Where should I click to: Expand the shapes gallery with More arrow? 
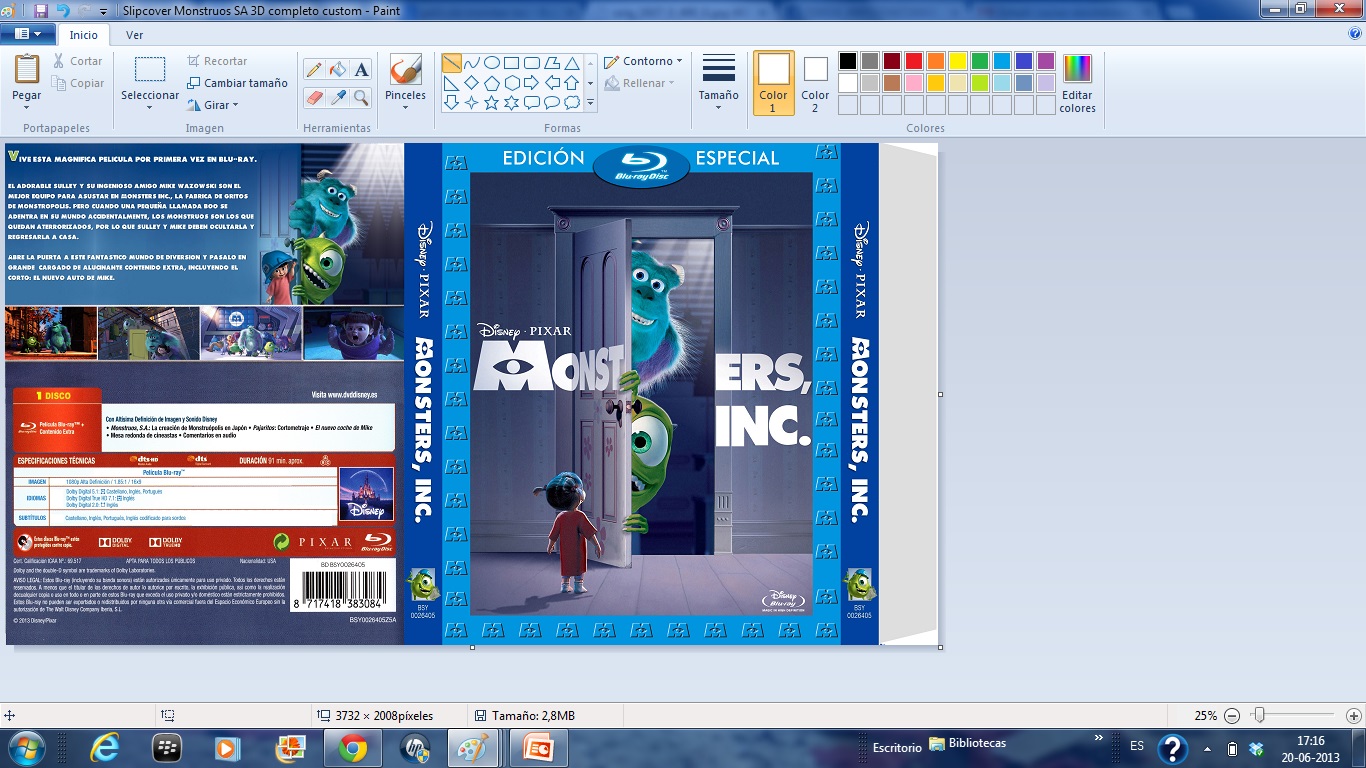pyautogui.click(x=590, y=102)
